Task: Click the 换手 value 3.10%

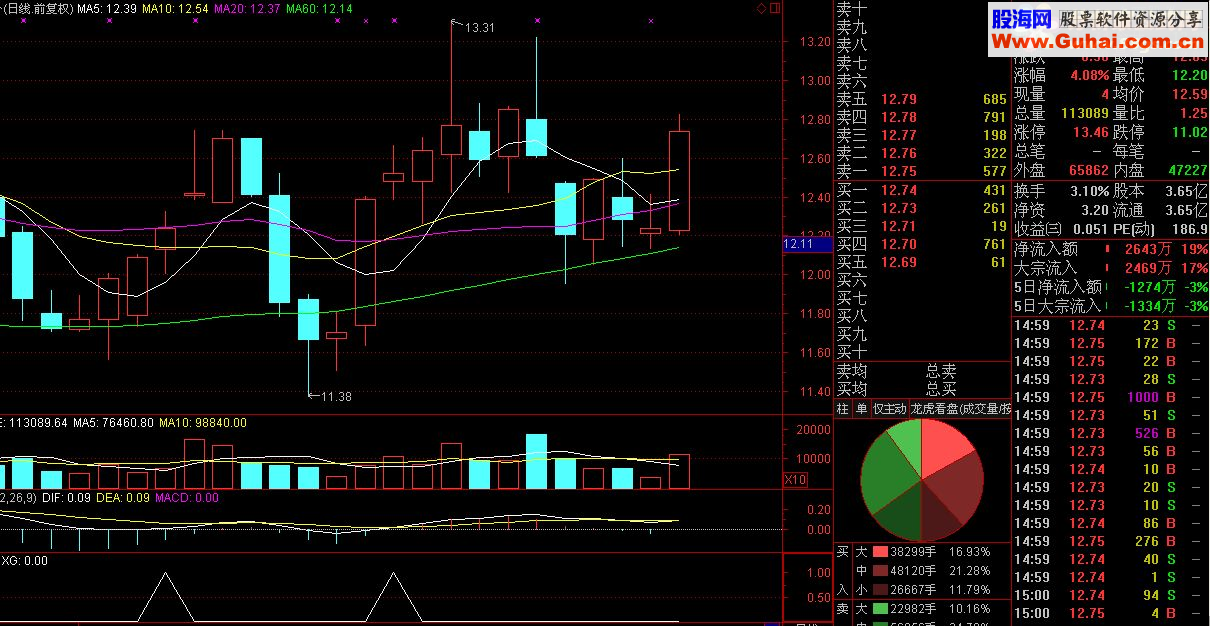Action: click(1089, 190)
